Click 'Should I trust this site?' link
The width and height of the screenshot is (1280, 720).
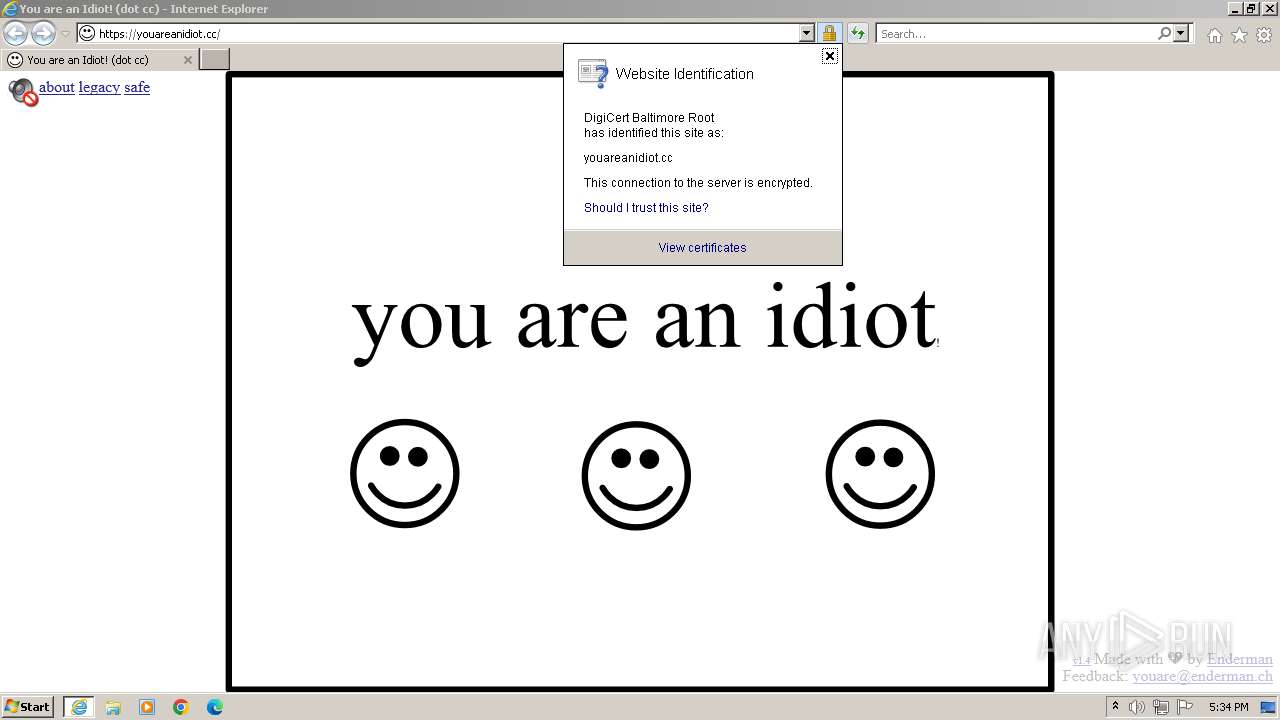tap(646, 208)
